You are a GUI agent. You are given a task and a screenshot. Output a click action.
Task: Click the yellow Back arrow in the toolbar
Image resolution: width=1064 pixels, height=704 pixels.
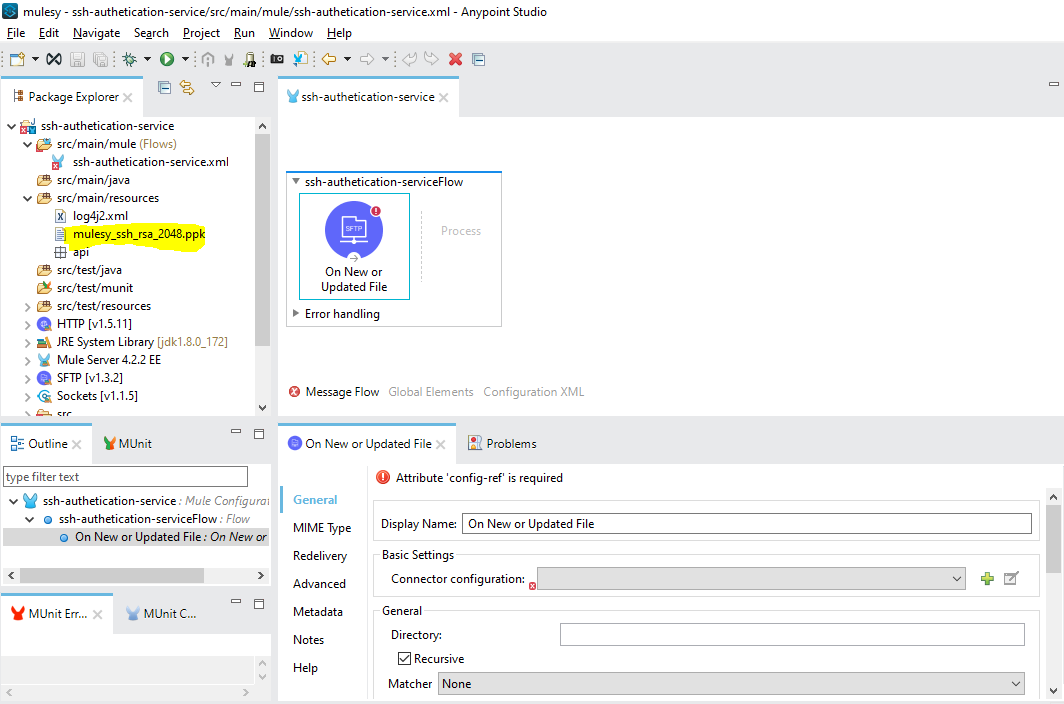pyautogui.click(x=329, y=60)
